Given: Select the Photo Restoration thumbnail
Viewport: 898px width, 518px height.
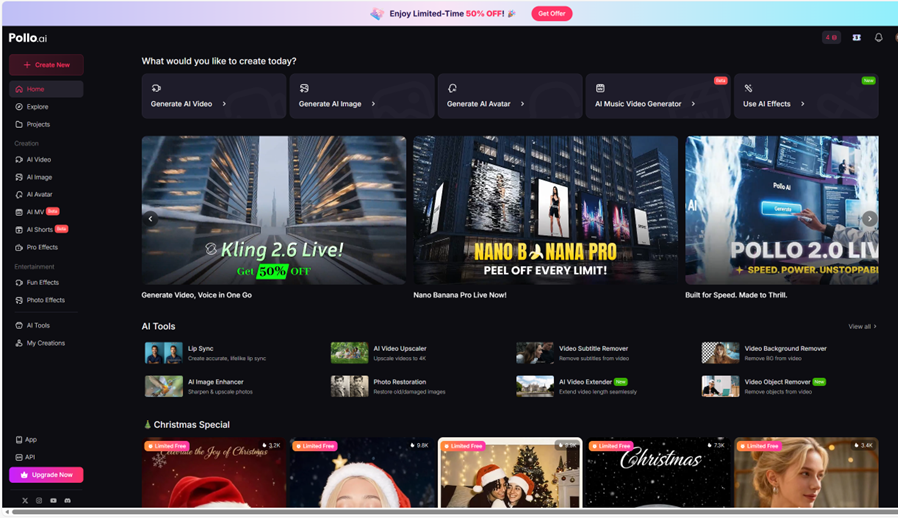Looking at the screenshot, I should [349, 386].
